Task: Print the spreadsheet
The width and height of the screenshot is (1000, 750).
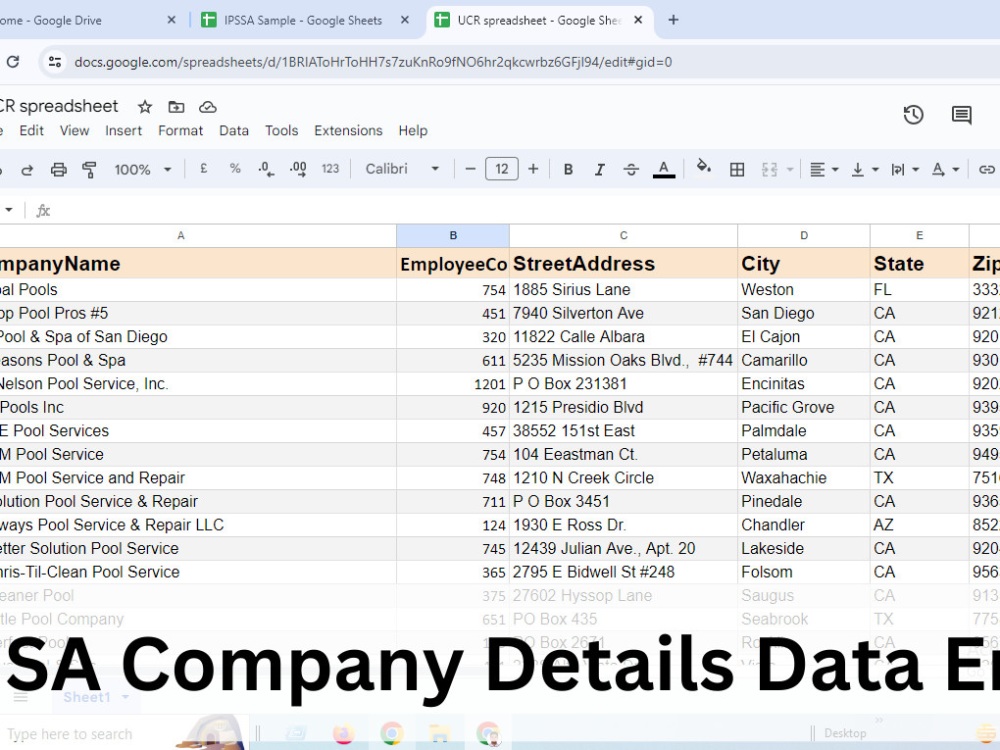Action: [x=59, y=170]
